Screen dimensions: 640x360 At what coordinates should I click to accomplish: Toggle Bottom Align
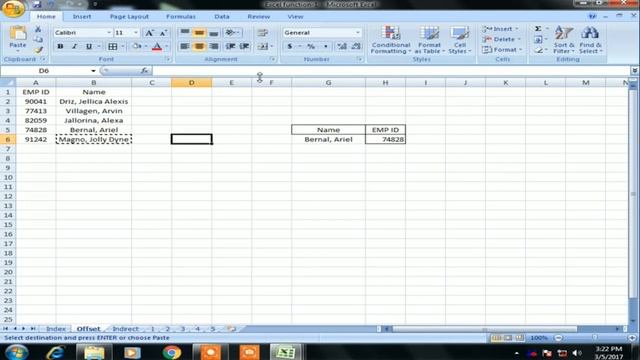click(x=213, y=32)
